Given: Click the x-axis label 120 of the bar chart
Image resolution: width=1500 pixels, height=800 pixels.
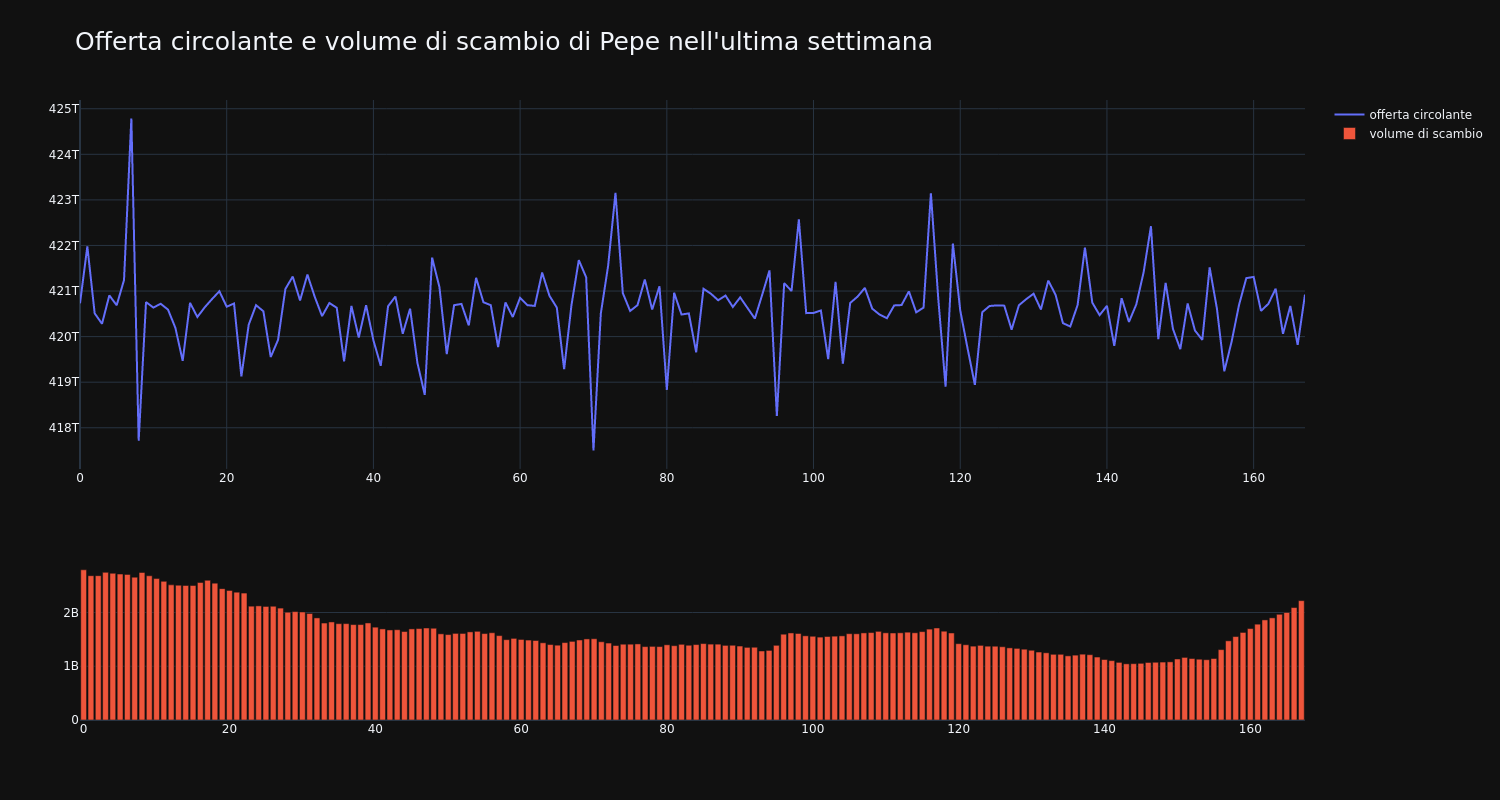Looking at the screenshot, I should point(959,729).
